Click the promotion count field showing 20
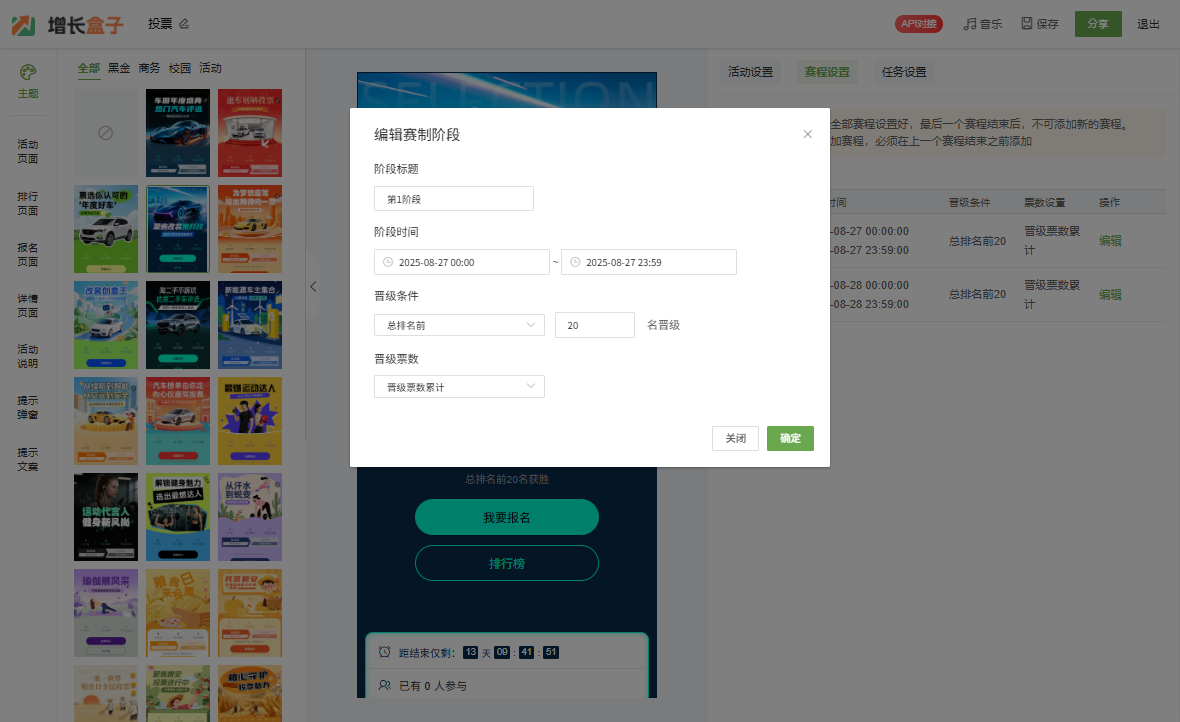Viewport: 1180px width, 722px height. point(594,325)
